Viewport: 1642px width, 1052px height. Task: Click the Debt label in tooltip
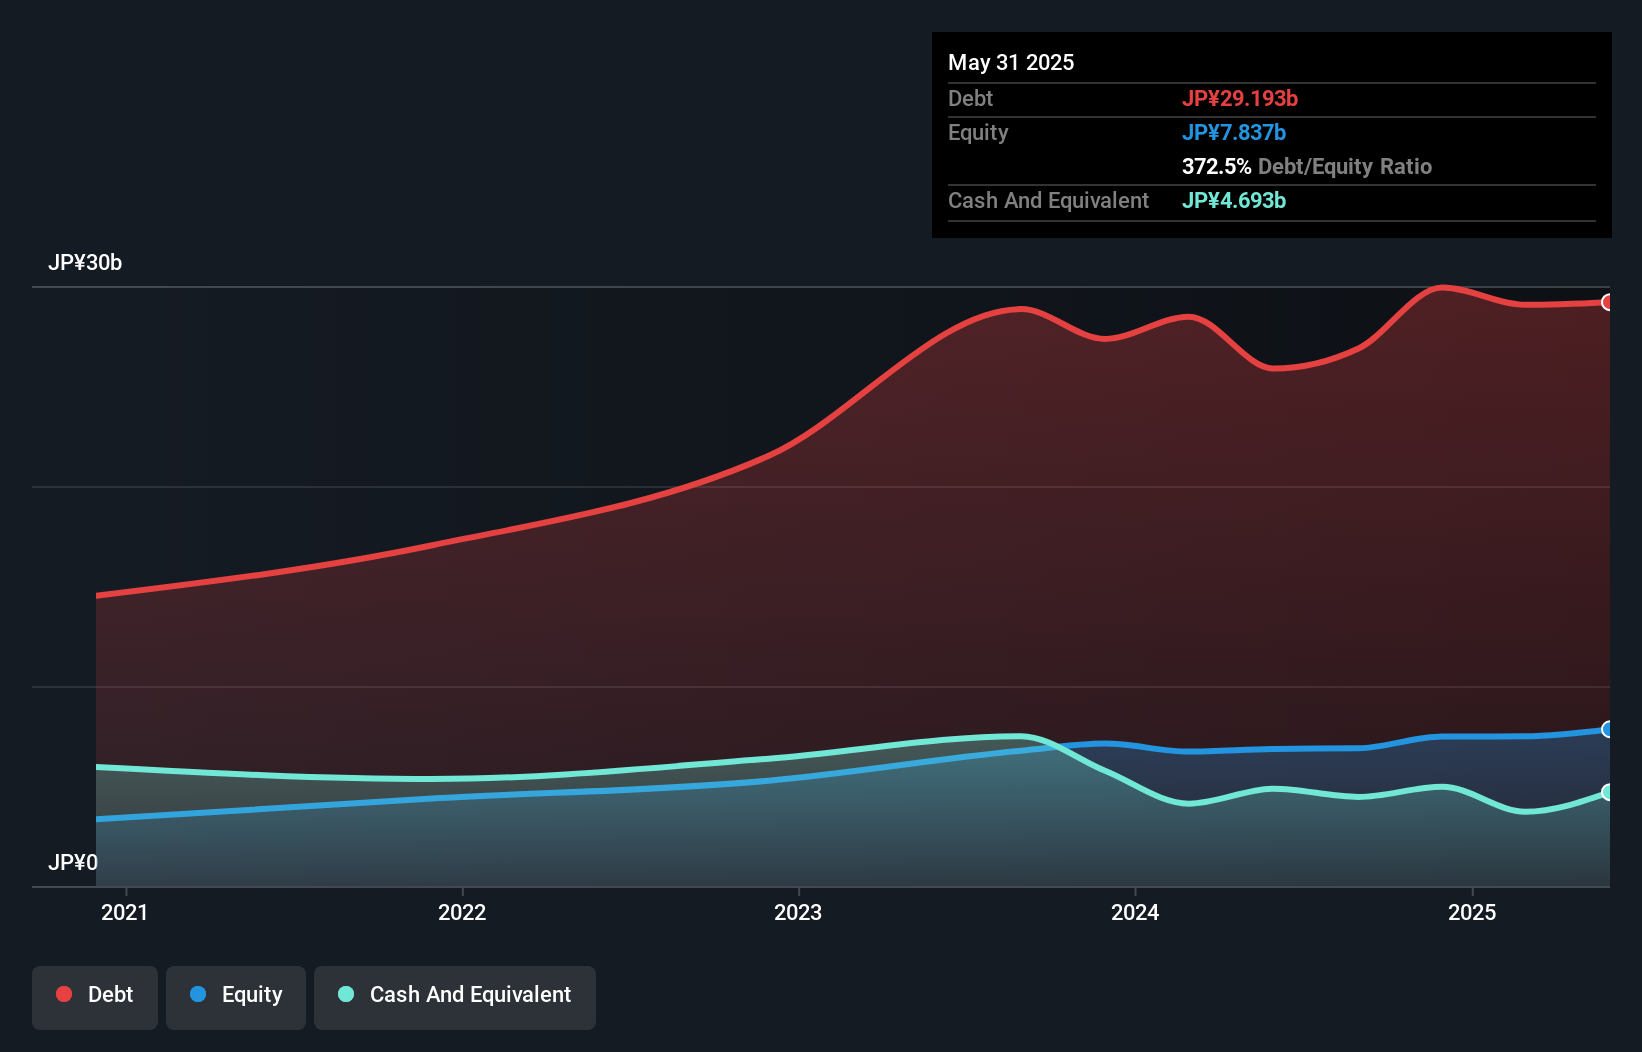pyautogui.click(x=970, y=98)
